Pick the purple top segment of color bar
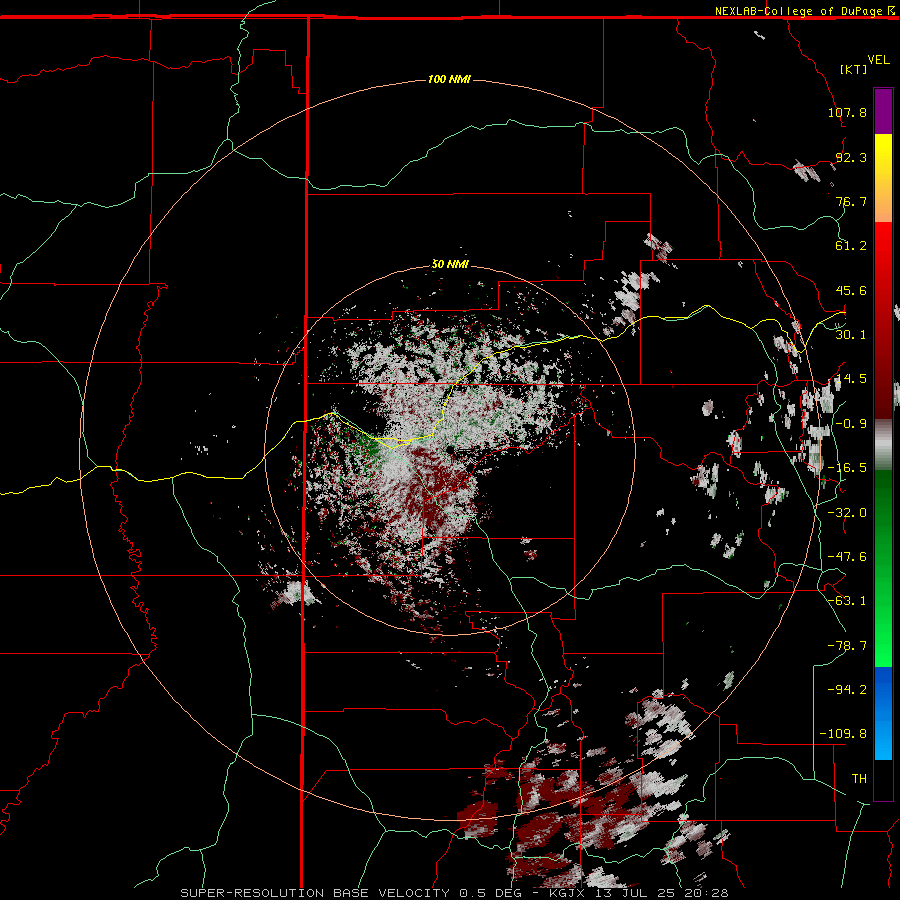Image resolution: width=900 pixels, height=900 pixels. point(883,111)
